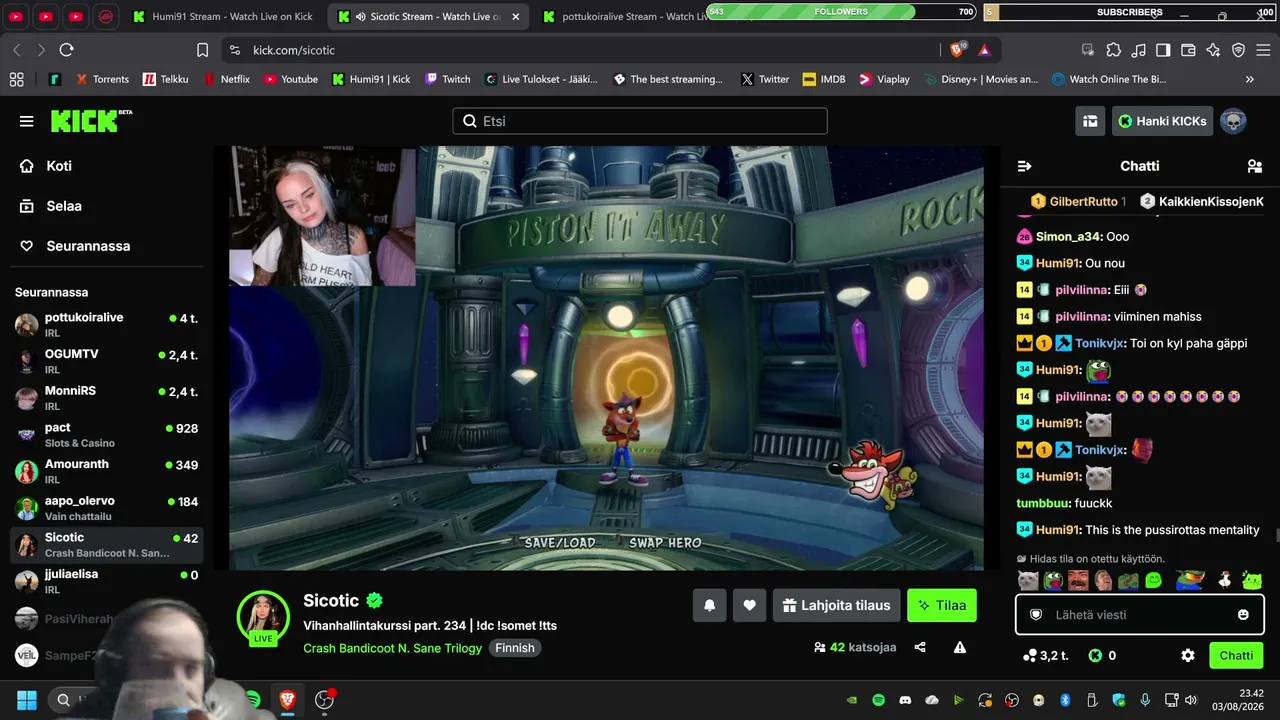The width and height of the screenshot is (1280, 720).
Task: Click the Lähetä viesti chat input
Action: tap(1139, 615)
